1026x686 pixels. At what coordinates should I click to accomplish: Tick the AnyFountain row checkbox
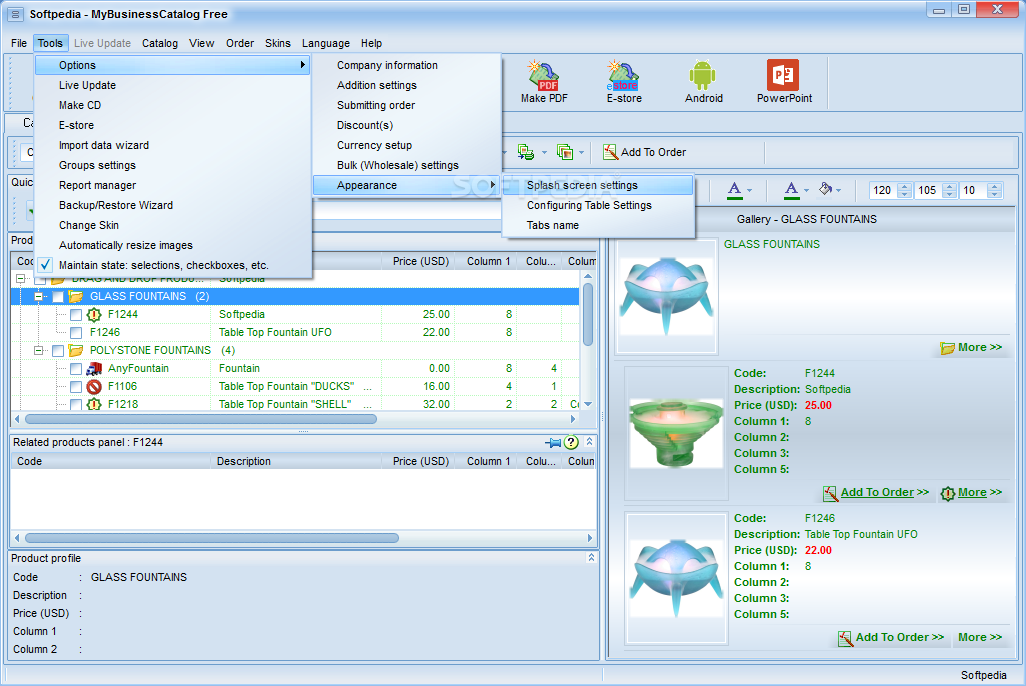(76, 369)
